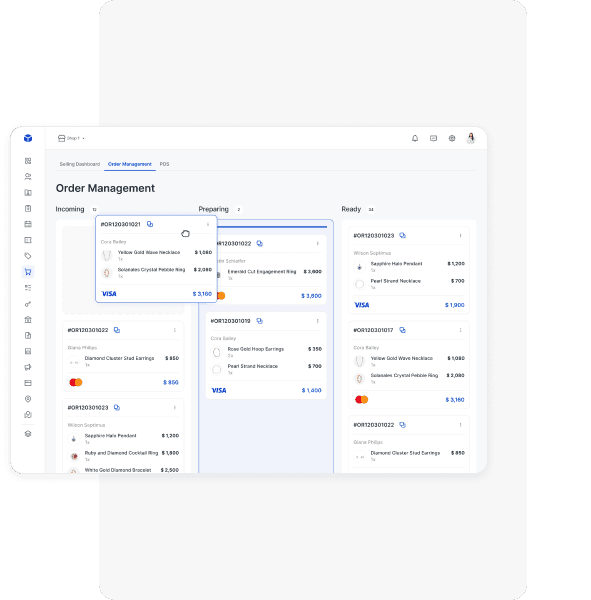Open the credit card icon in sidebar
The image size is (591, 600).
[x=28, y=383]
